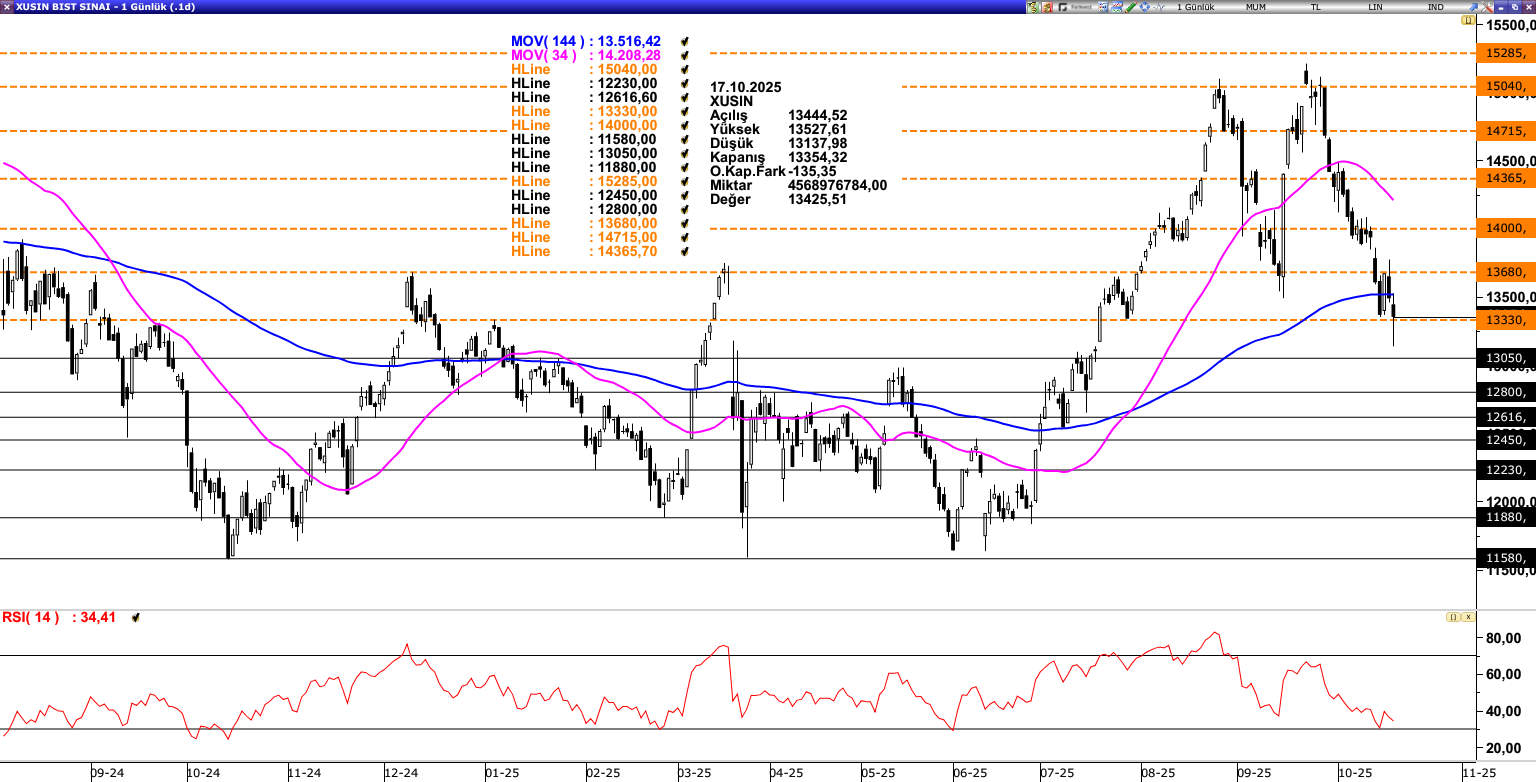Click the IND indicator menu in the toolbar
1536x782 pixels.
(1435, 7)
